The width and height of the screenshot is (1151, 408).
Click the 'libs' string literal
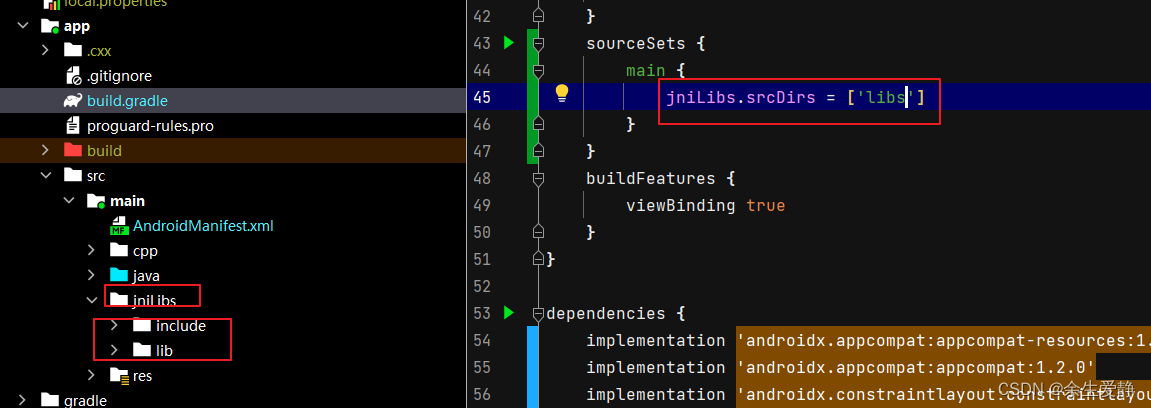tap(885, 97)
